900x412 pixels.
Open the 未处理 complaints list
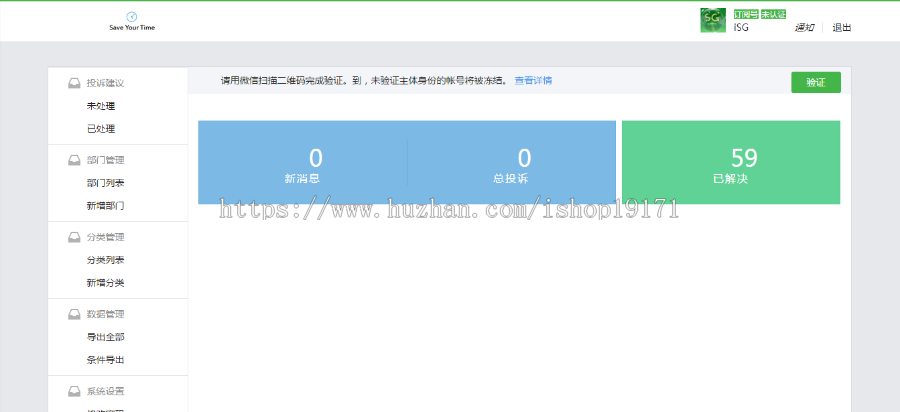[101, 106]
